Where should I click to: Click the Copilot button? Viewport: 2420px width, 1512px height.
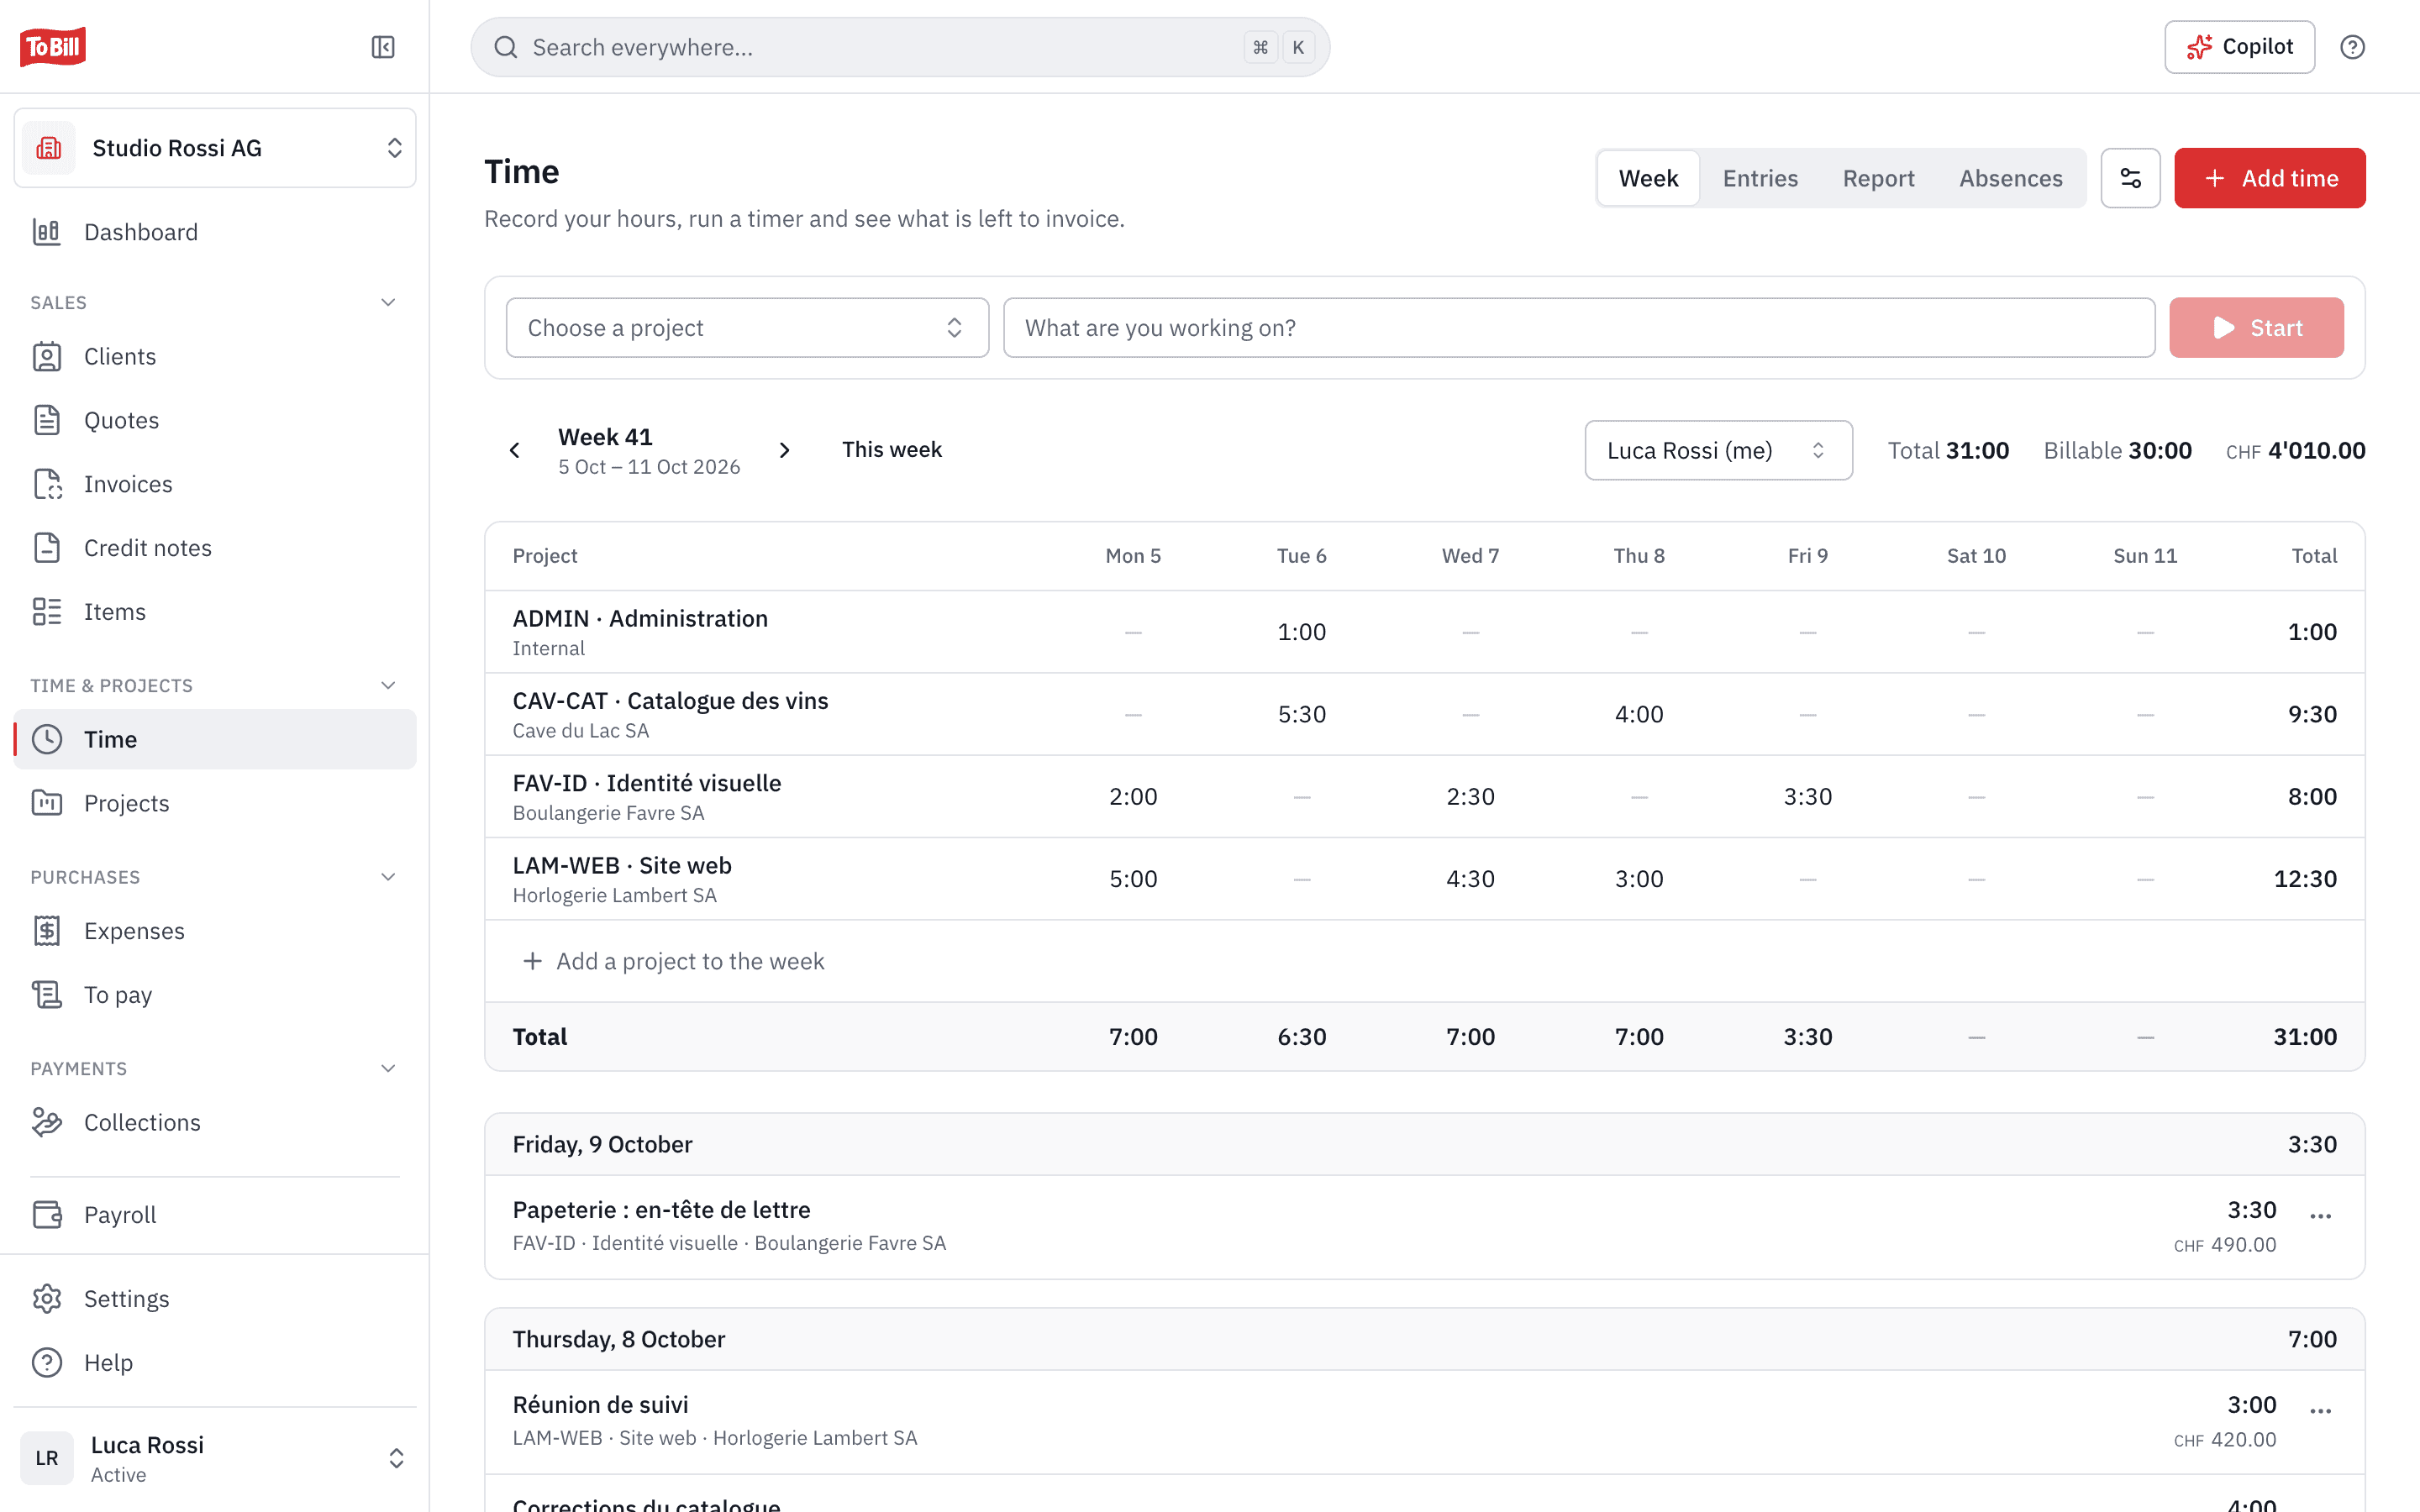pyautogui.click(x=2239, y=47)
